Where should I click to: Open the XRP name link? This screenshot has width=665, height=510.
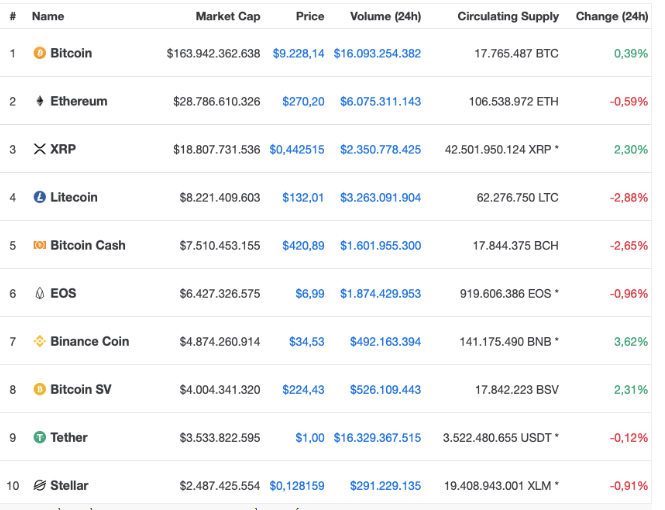tap(63, 149)
